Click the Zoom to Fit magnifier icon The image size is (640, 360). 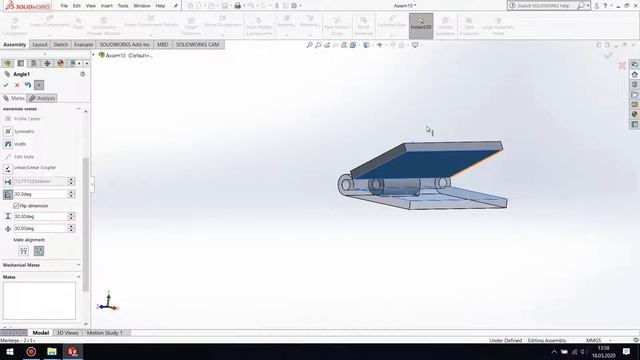pos(309,45)
